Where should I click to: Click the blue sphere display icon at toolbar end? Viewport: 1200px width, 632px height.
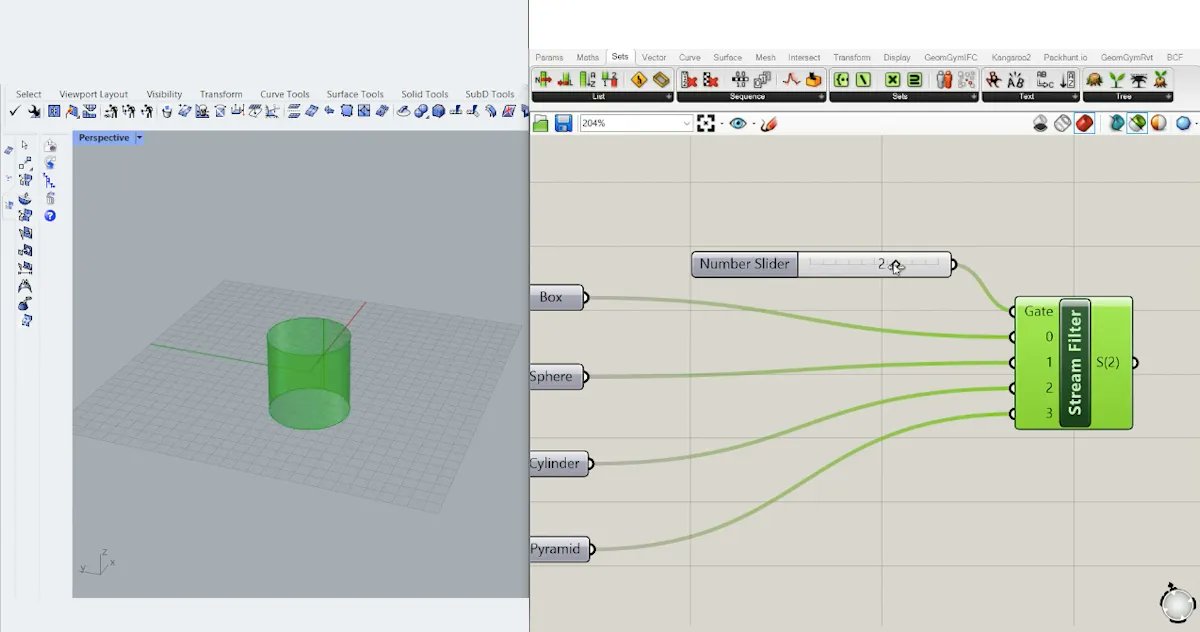coord(1183,123)
